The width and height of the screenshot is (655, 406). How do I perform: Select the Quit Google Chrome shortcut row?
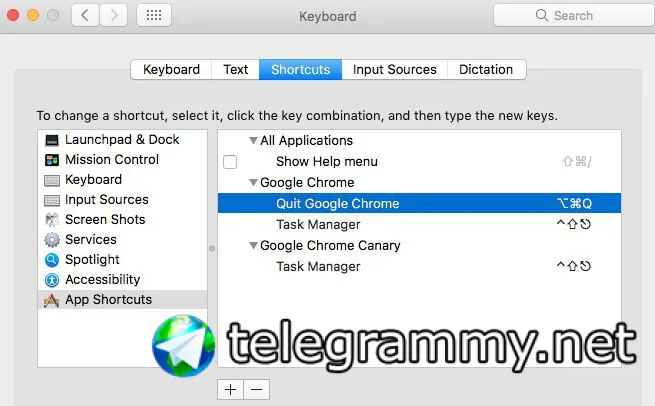coord(419,203)
